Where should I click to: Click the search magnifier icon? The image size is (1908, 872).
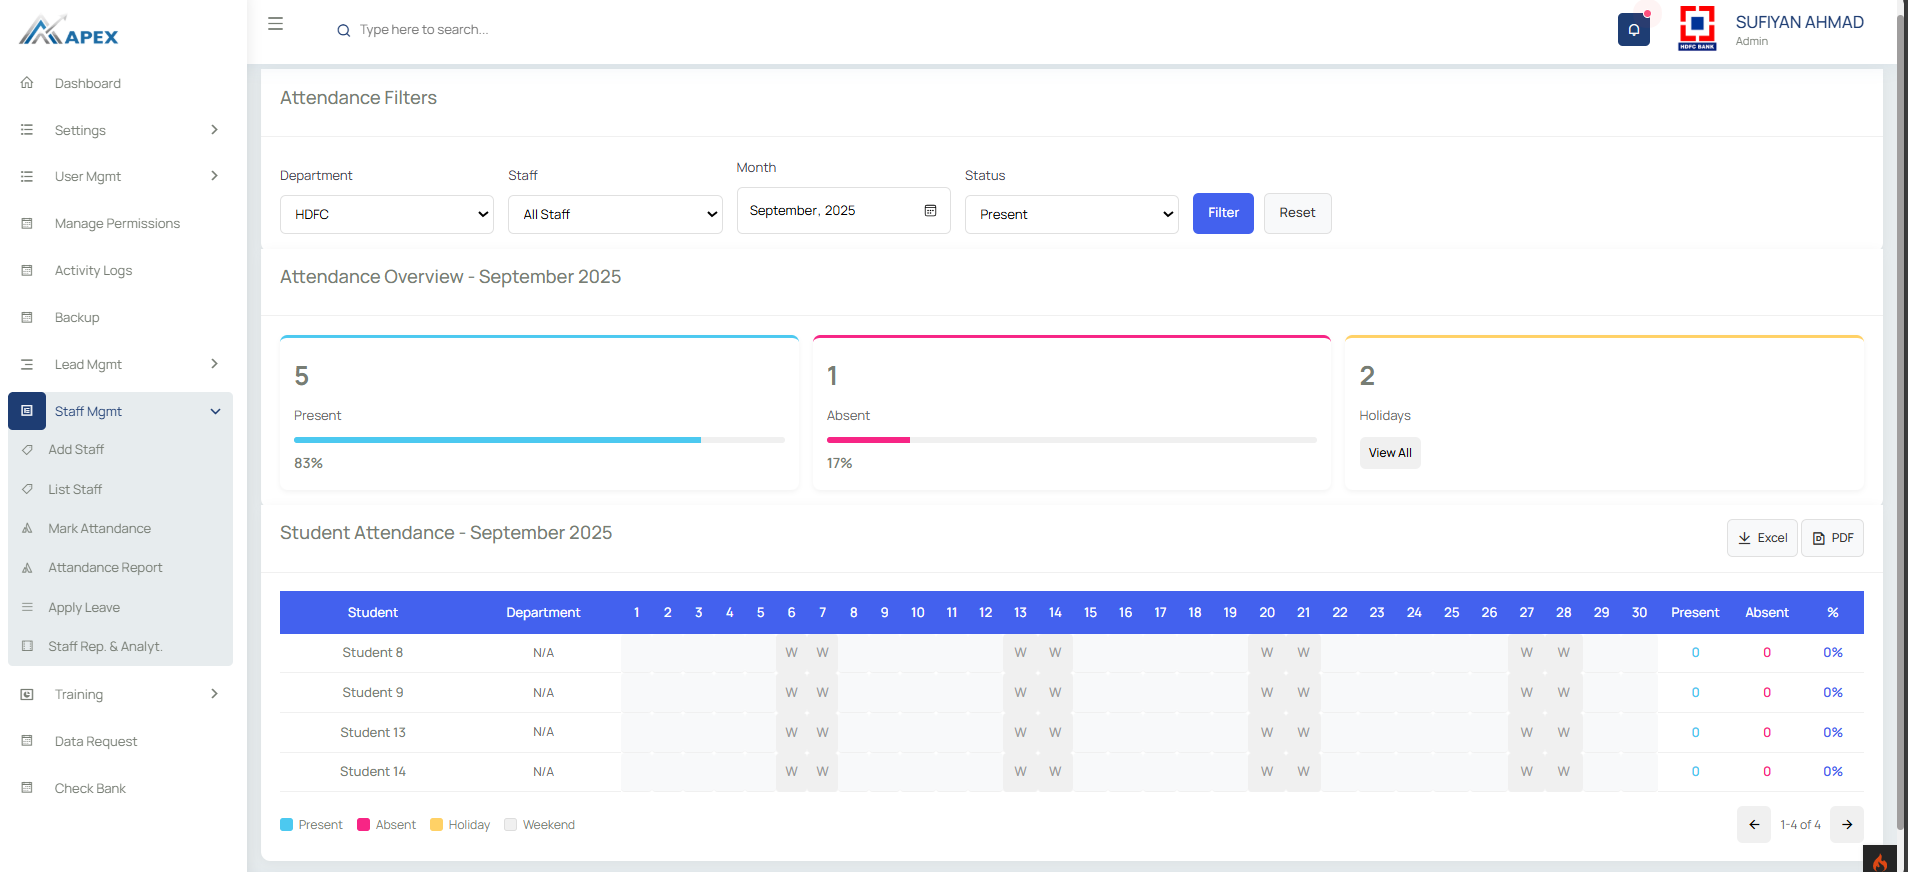coord(343,31)
